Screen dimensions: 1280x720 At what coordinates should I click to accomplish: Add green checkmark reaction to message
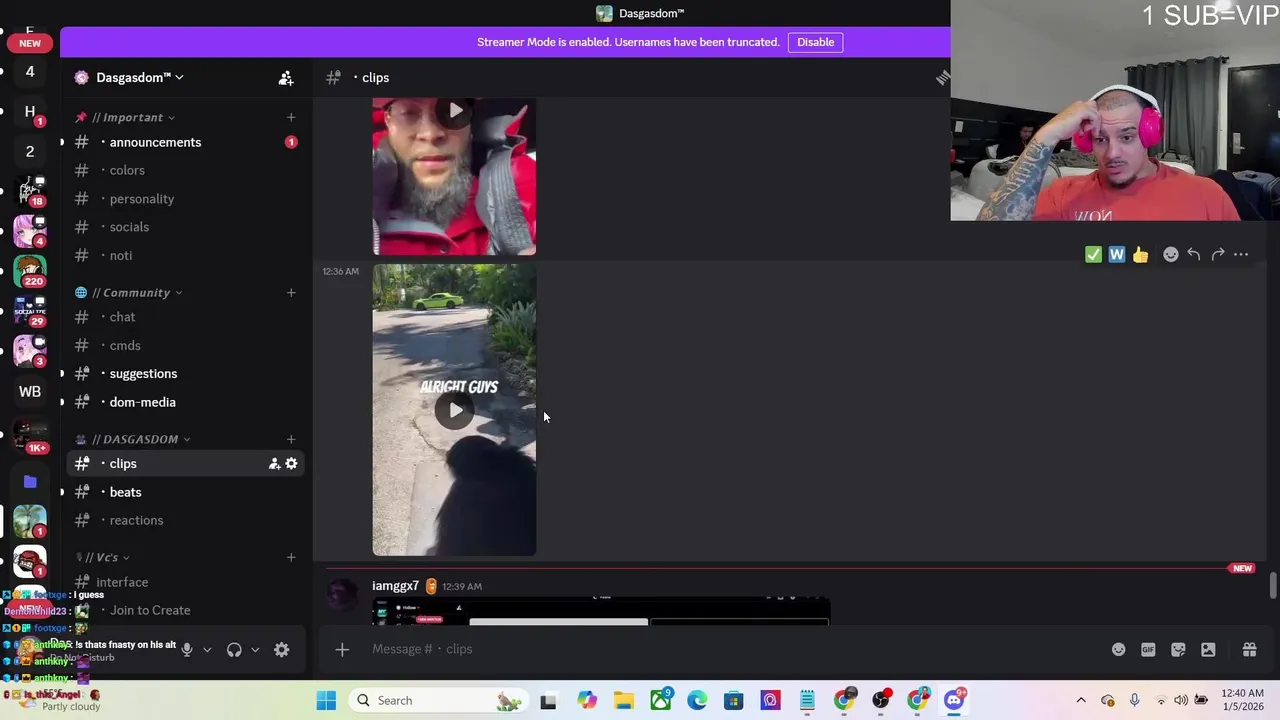coord(1093,255)
